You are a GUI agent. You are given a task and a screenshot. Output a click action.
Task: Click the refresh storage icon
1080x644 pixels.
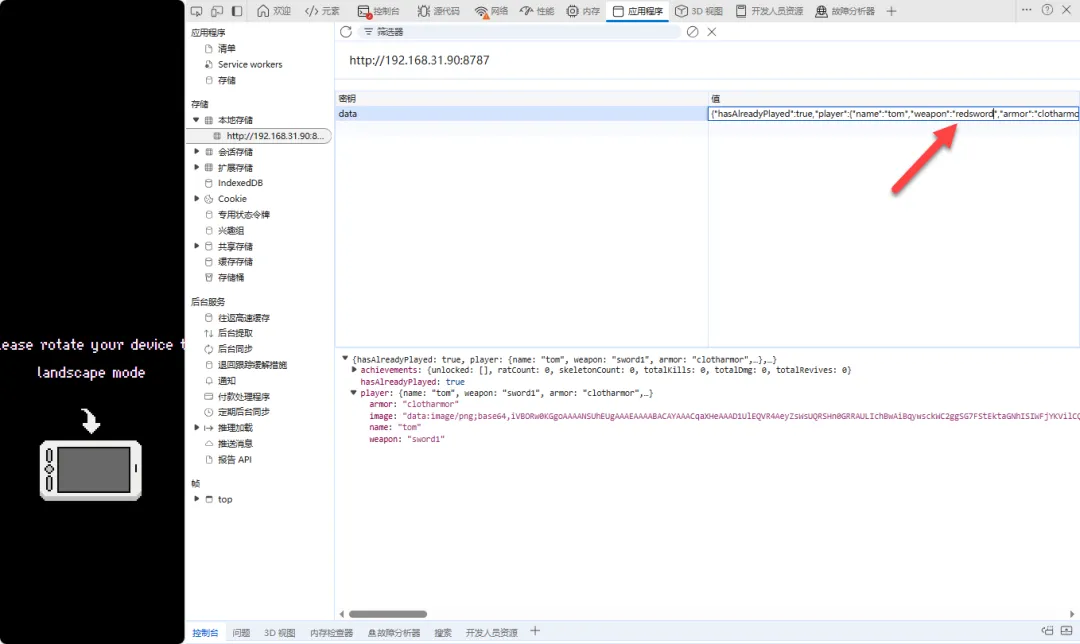346,32
